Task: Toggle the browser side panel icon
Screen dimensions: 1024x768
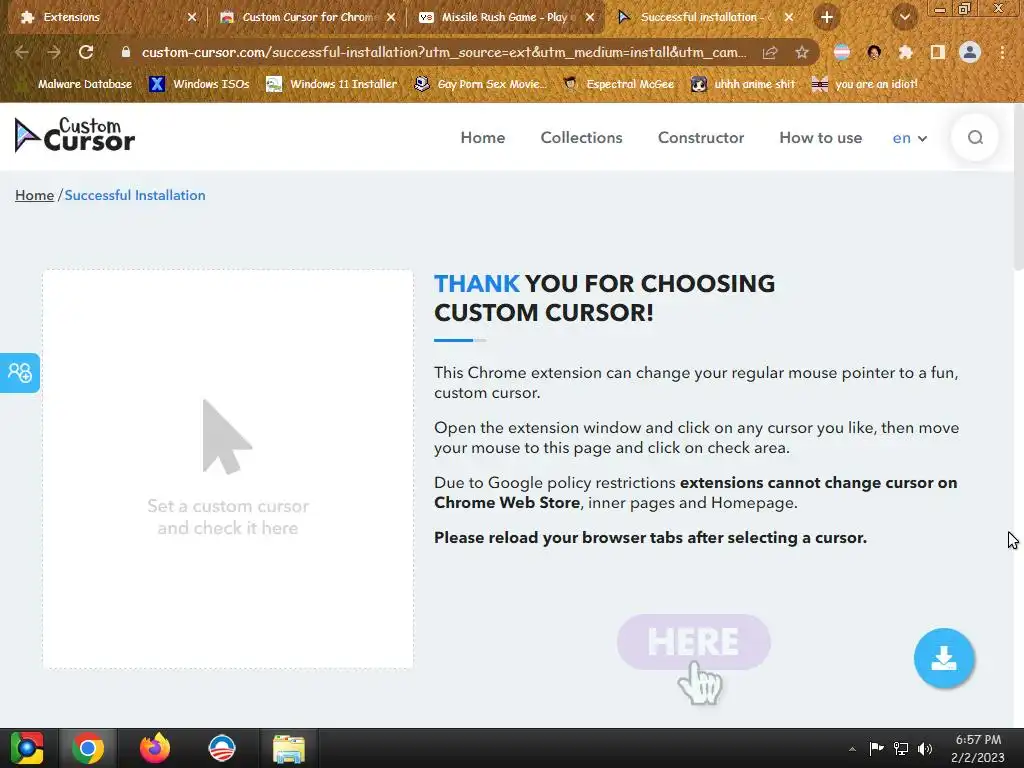Action: click(x=938, y=52)
